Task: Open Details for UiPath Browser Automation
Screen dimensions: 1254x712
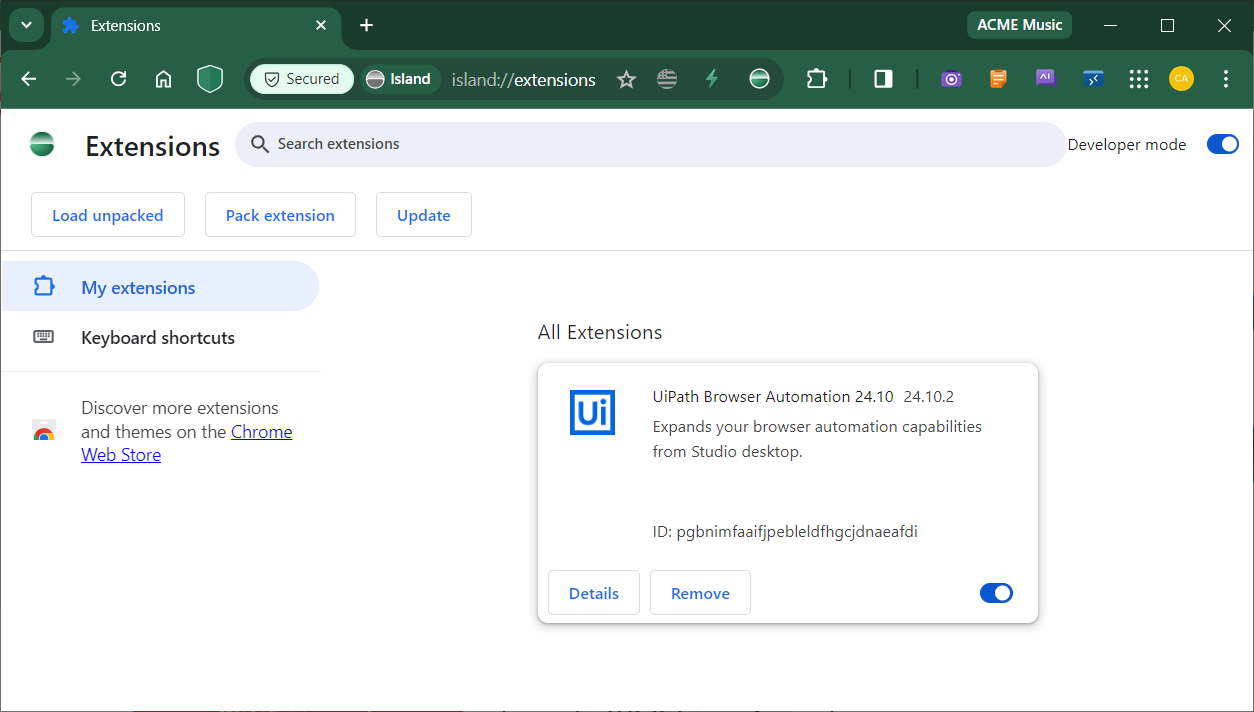Action: (x=593, y=592)
